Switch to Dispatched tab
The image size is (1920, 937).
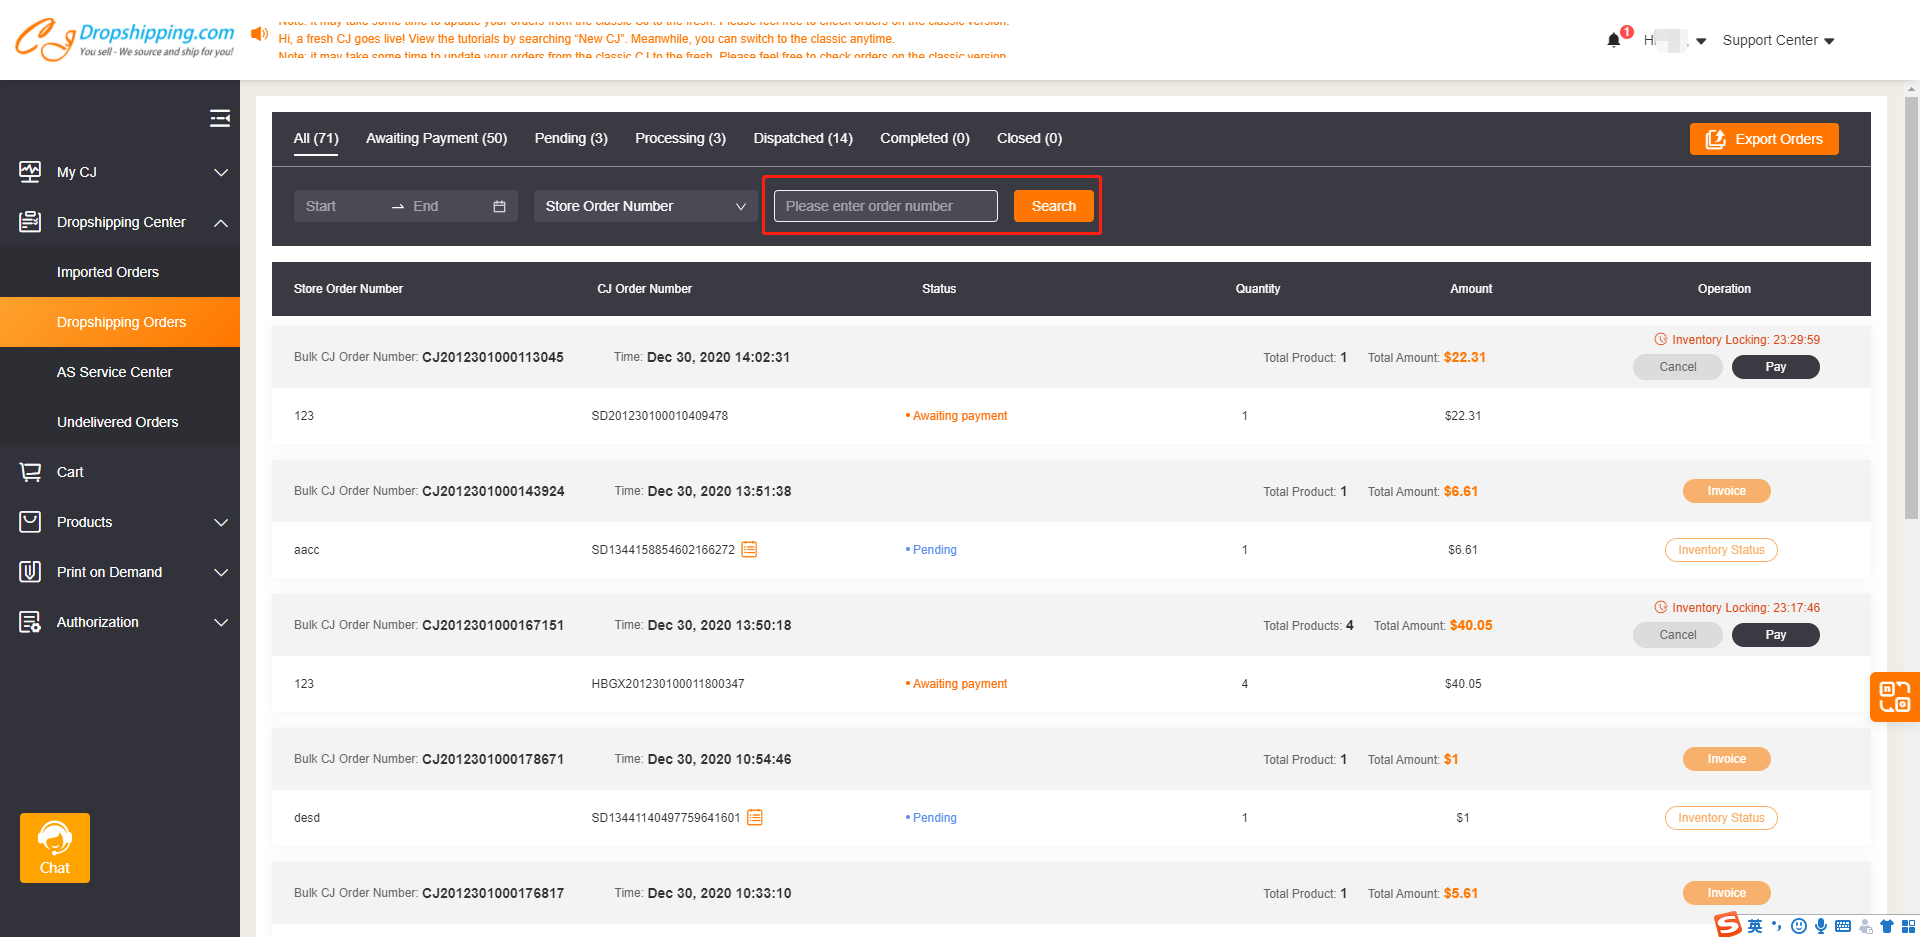[802, 138]
